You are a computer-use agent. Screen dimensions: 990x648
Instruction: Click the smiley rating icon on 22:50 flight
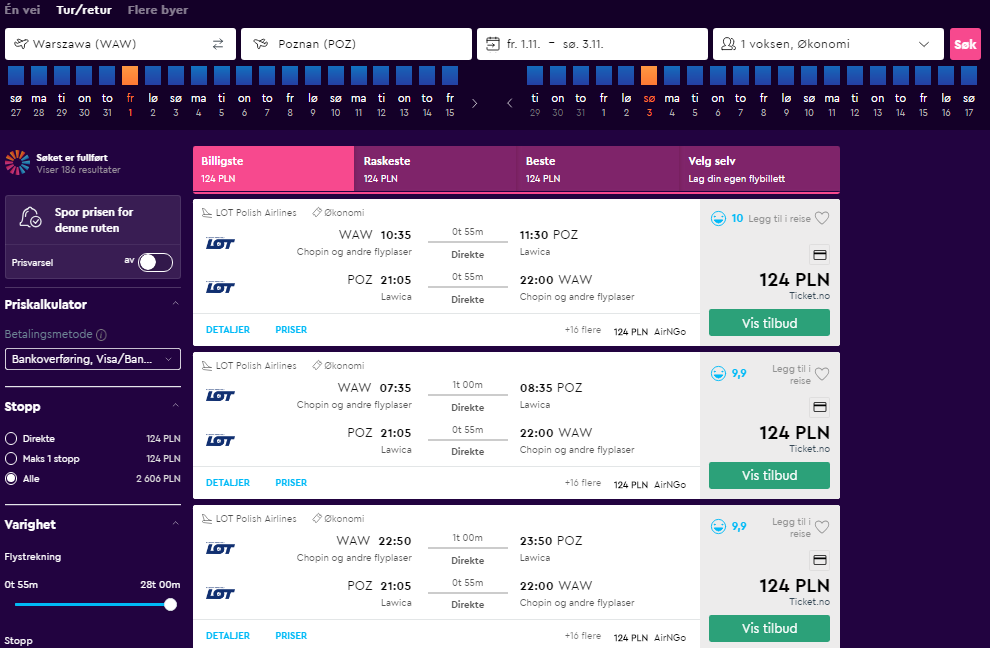pos(718,527)
